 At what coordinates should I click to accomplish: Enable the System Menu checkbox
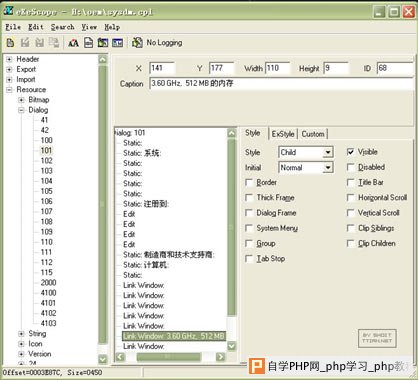[x=249, y=228]
